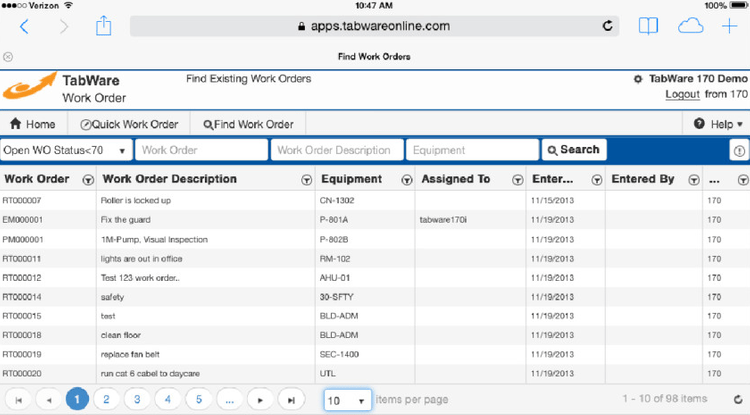Screen dimensions: 750x415
Task: Click the 'clean floor' description
Action: click(x=121, y=335)
